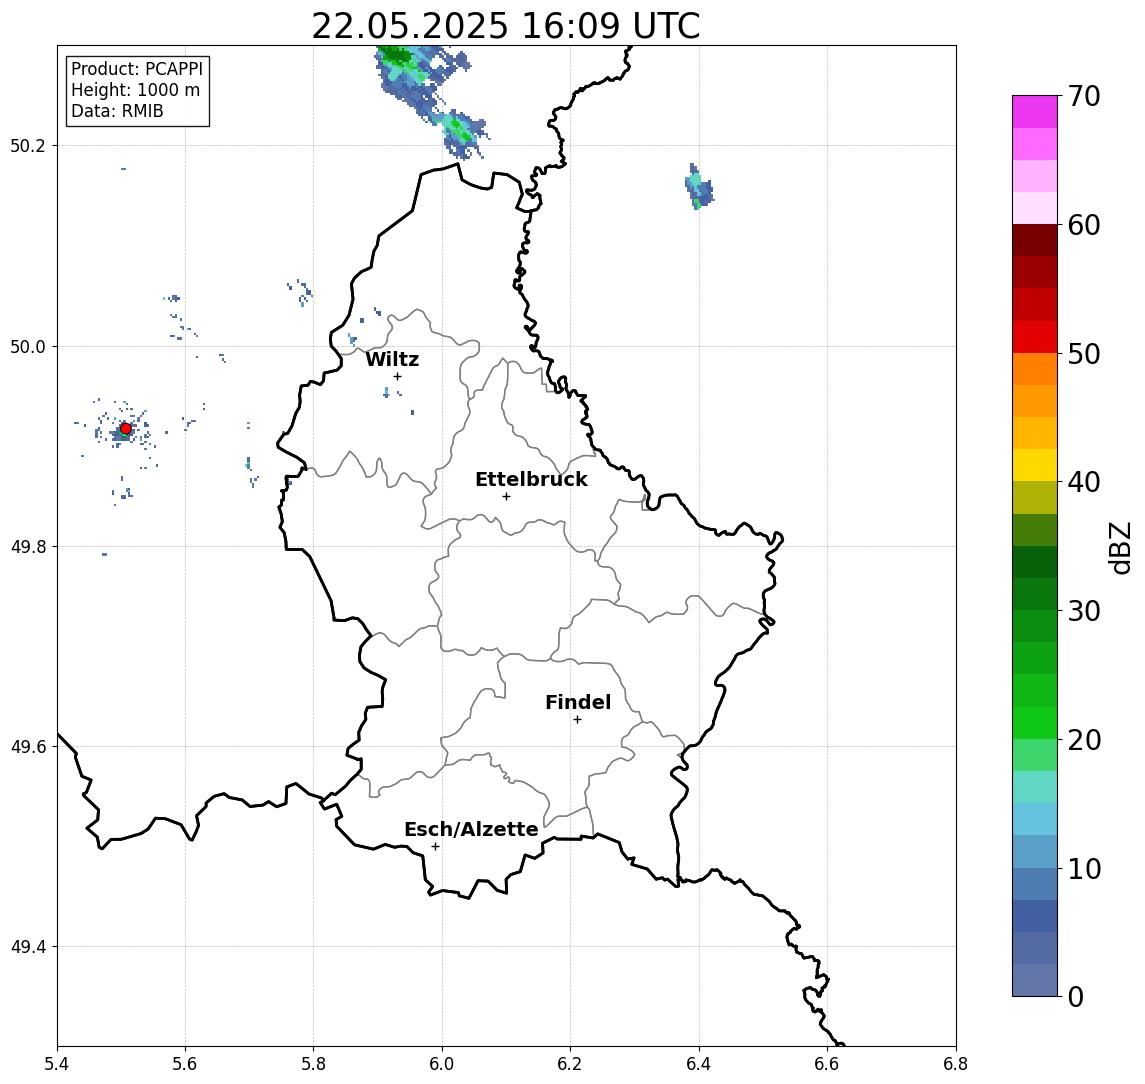
Task: Click the colorbar tick label 60
Action: 1084,225
